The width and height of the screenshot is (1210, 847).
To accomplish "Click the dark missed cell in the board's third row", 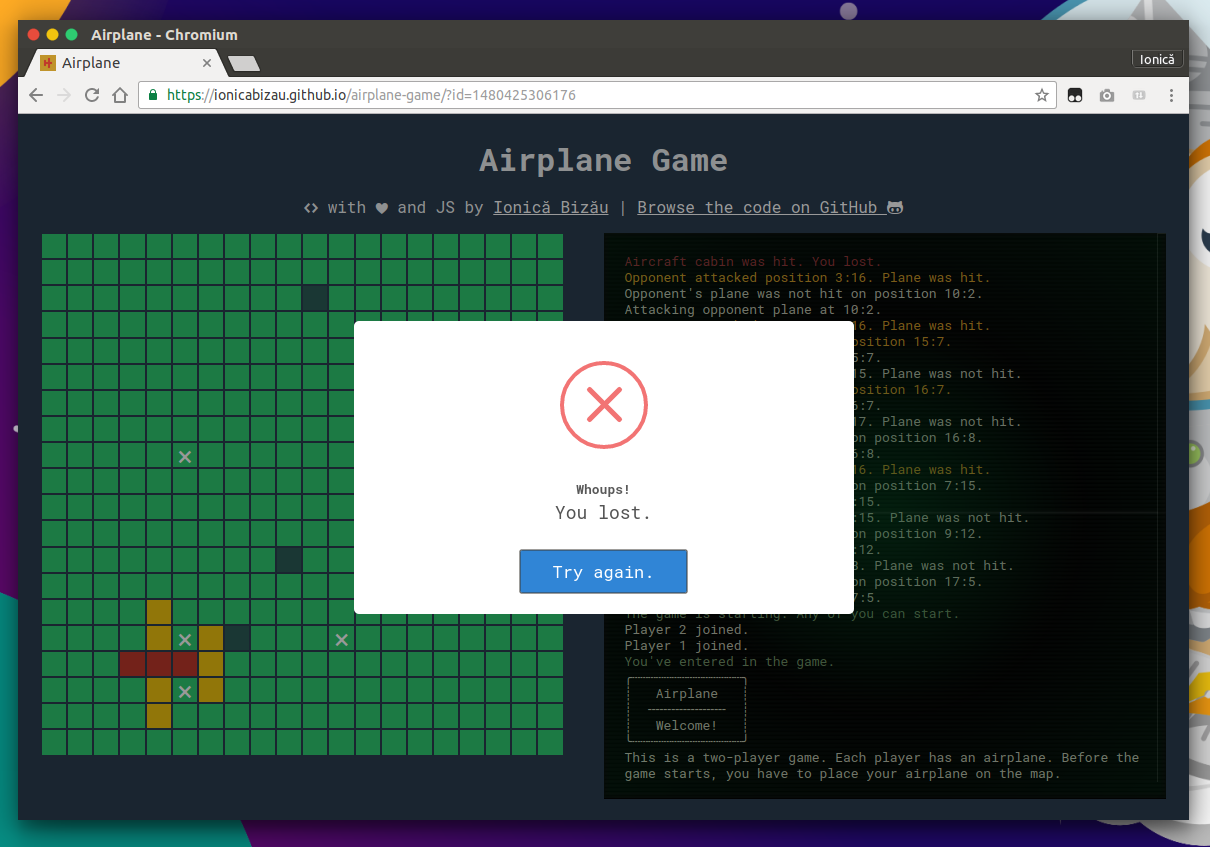I will (x=315, y=297).
